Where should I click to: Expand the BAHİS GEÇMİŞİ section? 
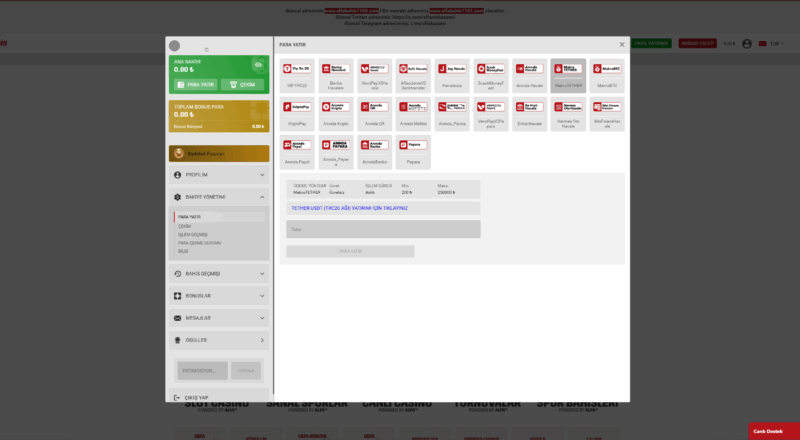[x=219, y=274]
